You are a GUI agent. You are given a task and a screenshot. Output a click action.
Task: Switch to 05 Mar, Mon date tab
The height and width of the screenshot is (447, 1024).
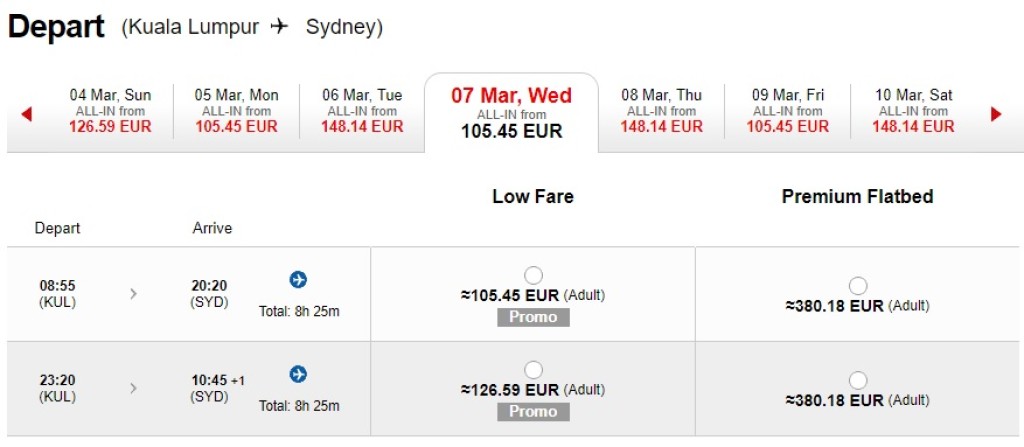pos(236,111)
